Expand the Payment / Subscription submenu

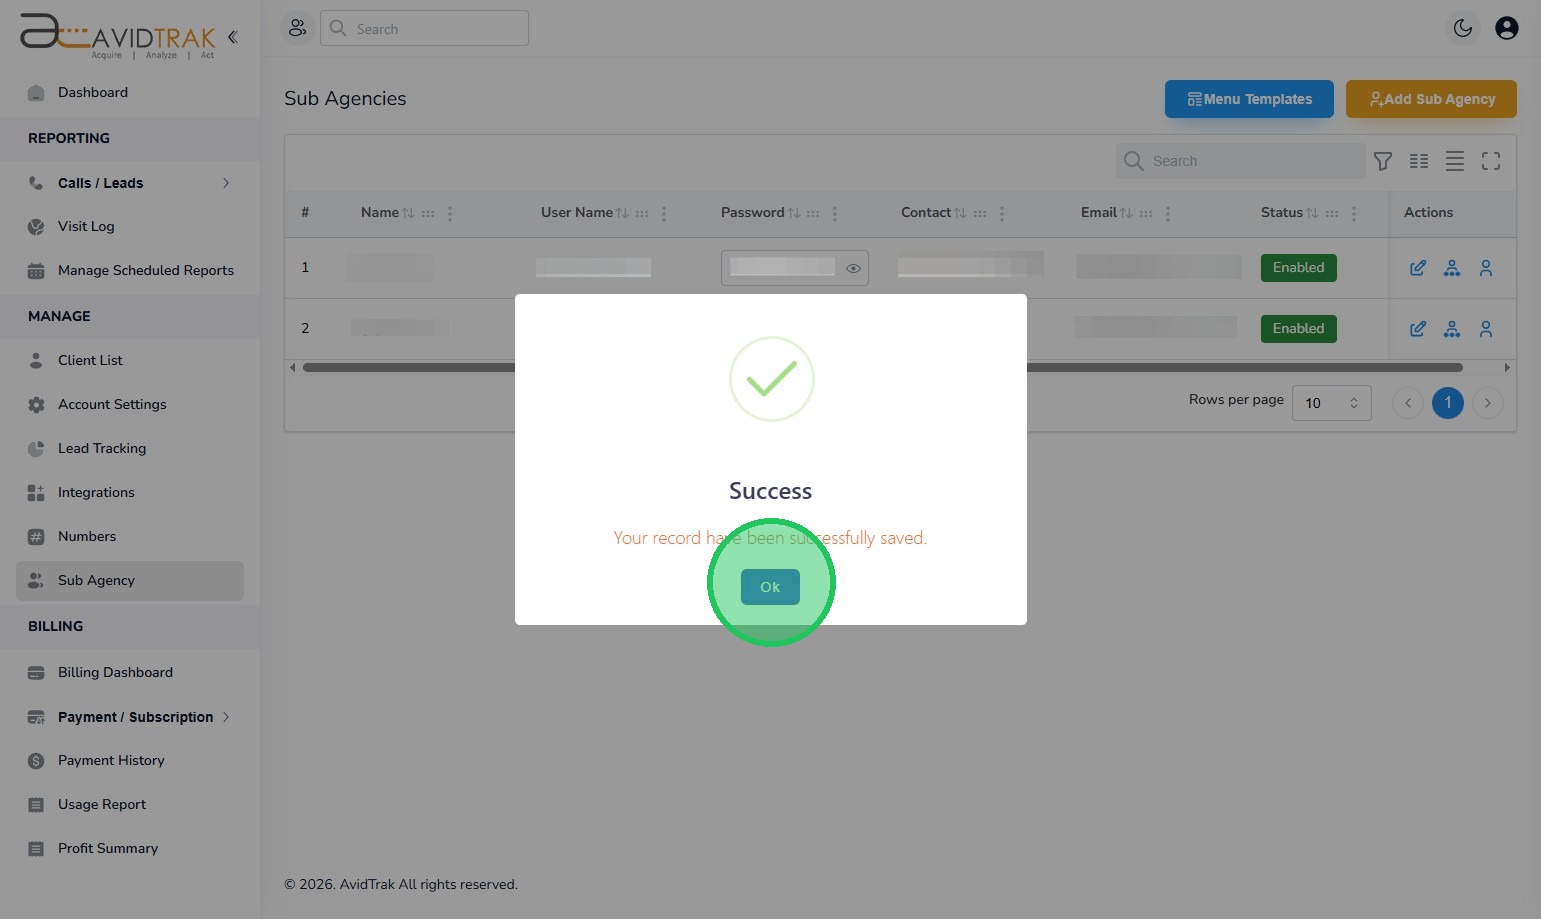pyautogui.click(x=226, y=717)
